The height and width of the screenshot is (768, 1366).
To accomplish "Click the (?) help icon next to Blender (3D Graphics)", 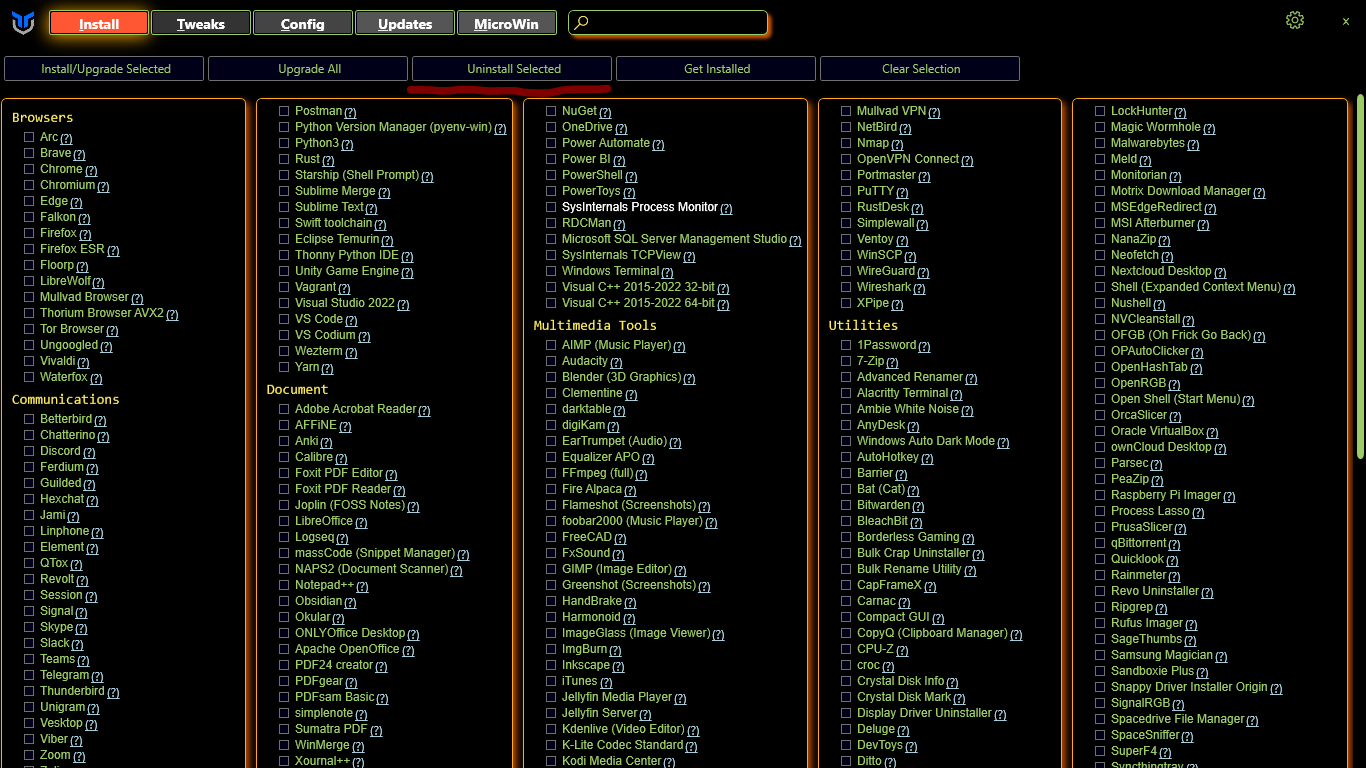I will point(689,378).
